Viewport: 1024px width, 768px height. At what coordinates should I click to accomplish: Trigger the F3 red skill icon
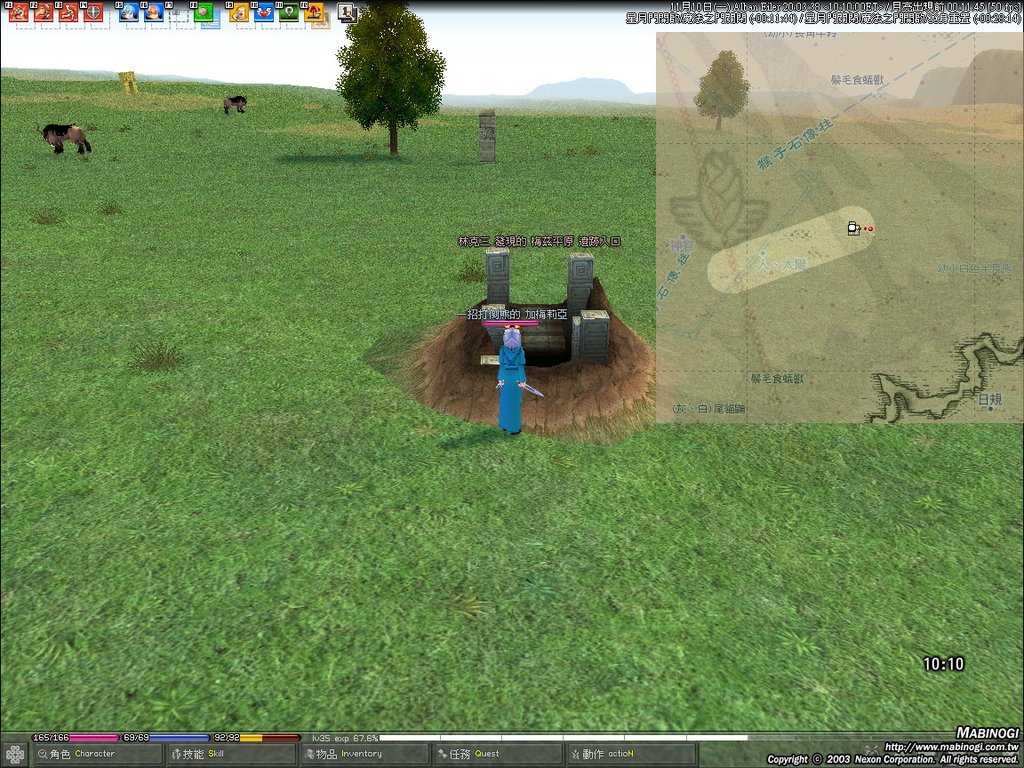point(68,12)
